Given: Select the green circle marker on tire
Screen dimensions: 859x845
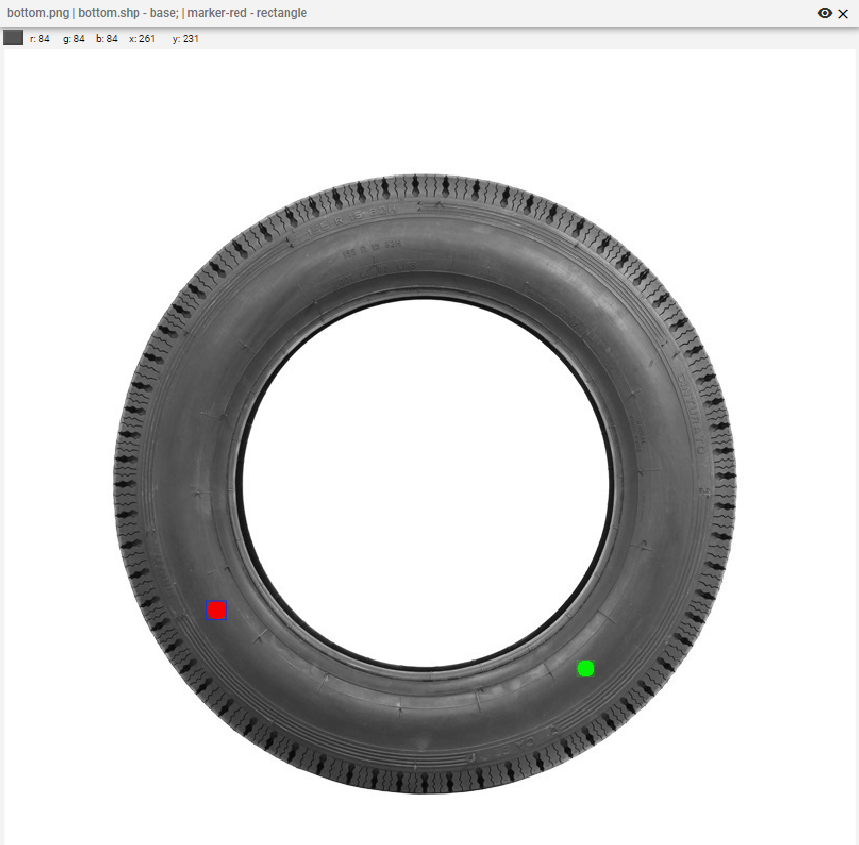Looking at the screenshot, I should (586, 668).
